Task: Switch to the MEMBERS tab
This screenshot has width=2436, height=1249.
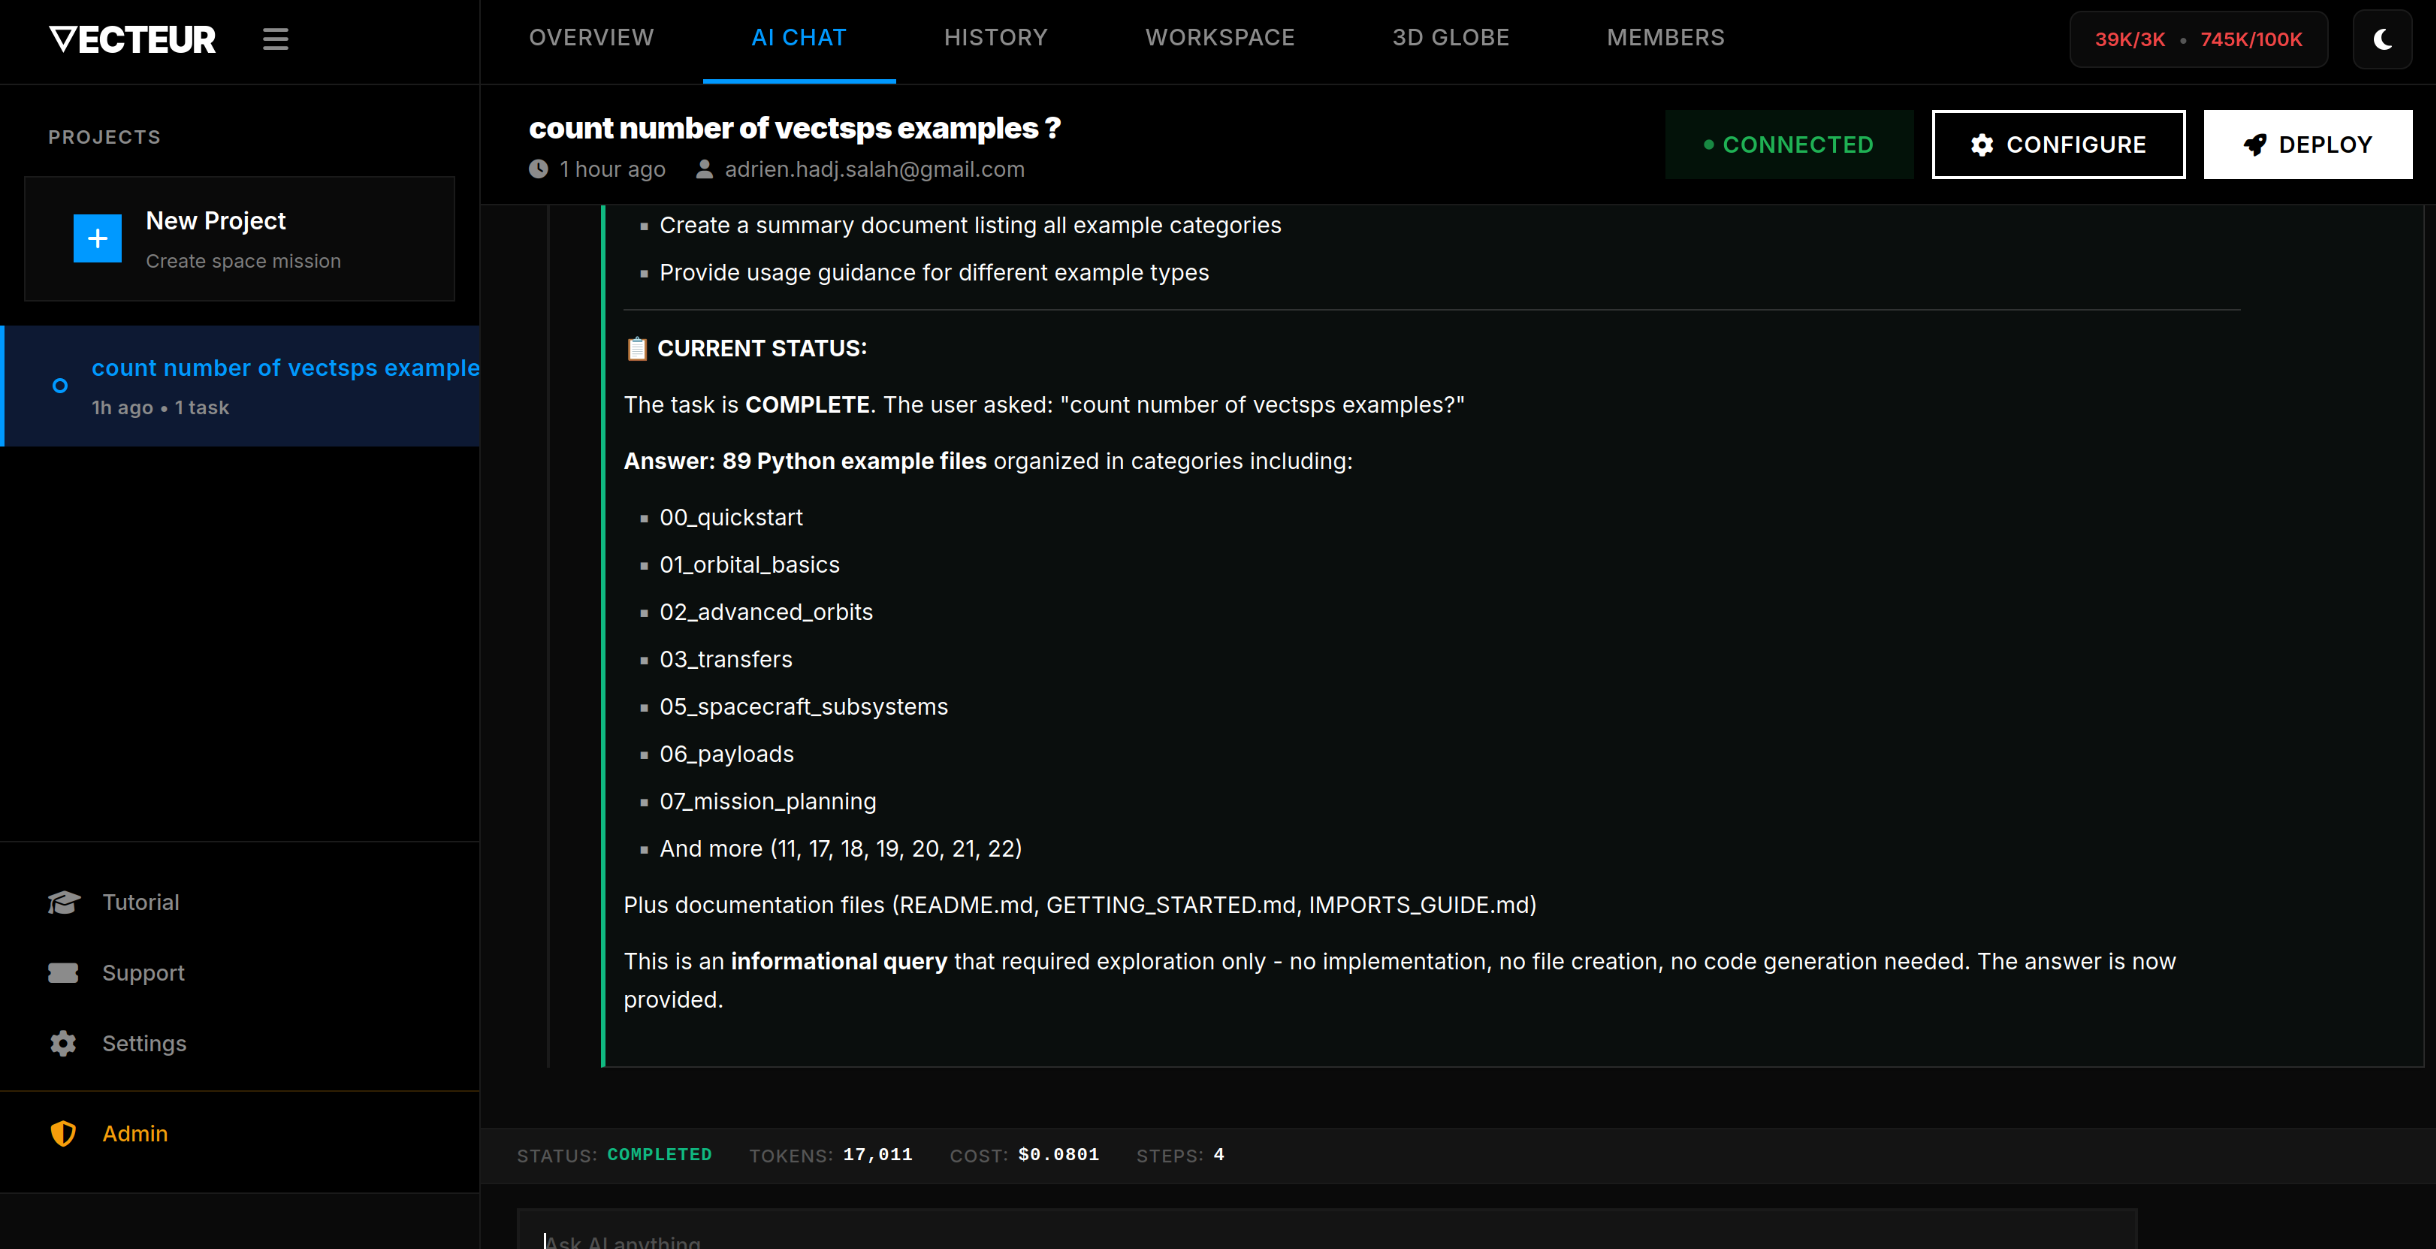Action: coord(1665,37)
